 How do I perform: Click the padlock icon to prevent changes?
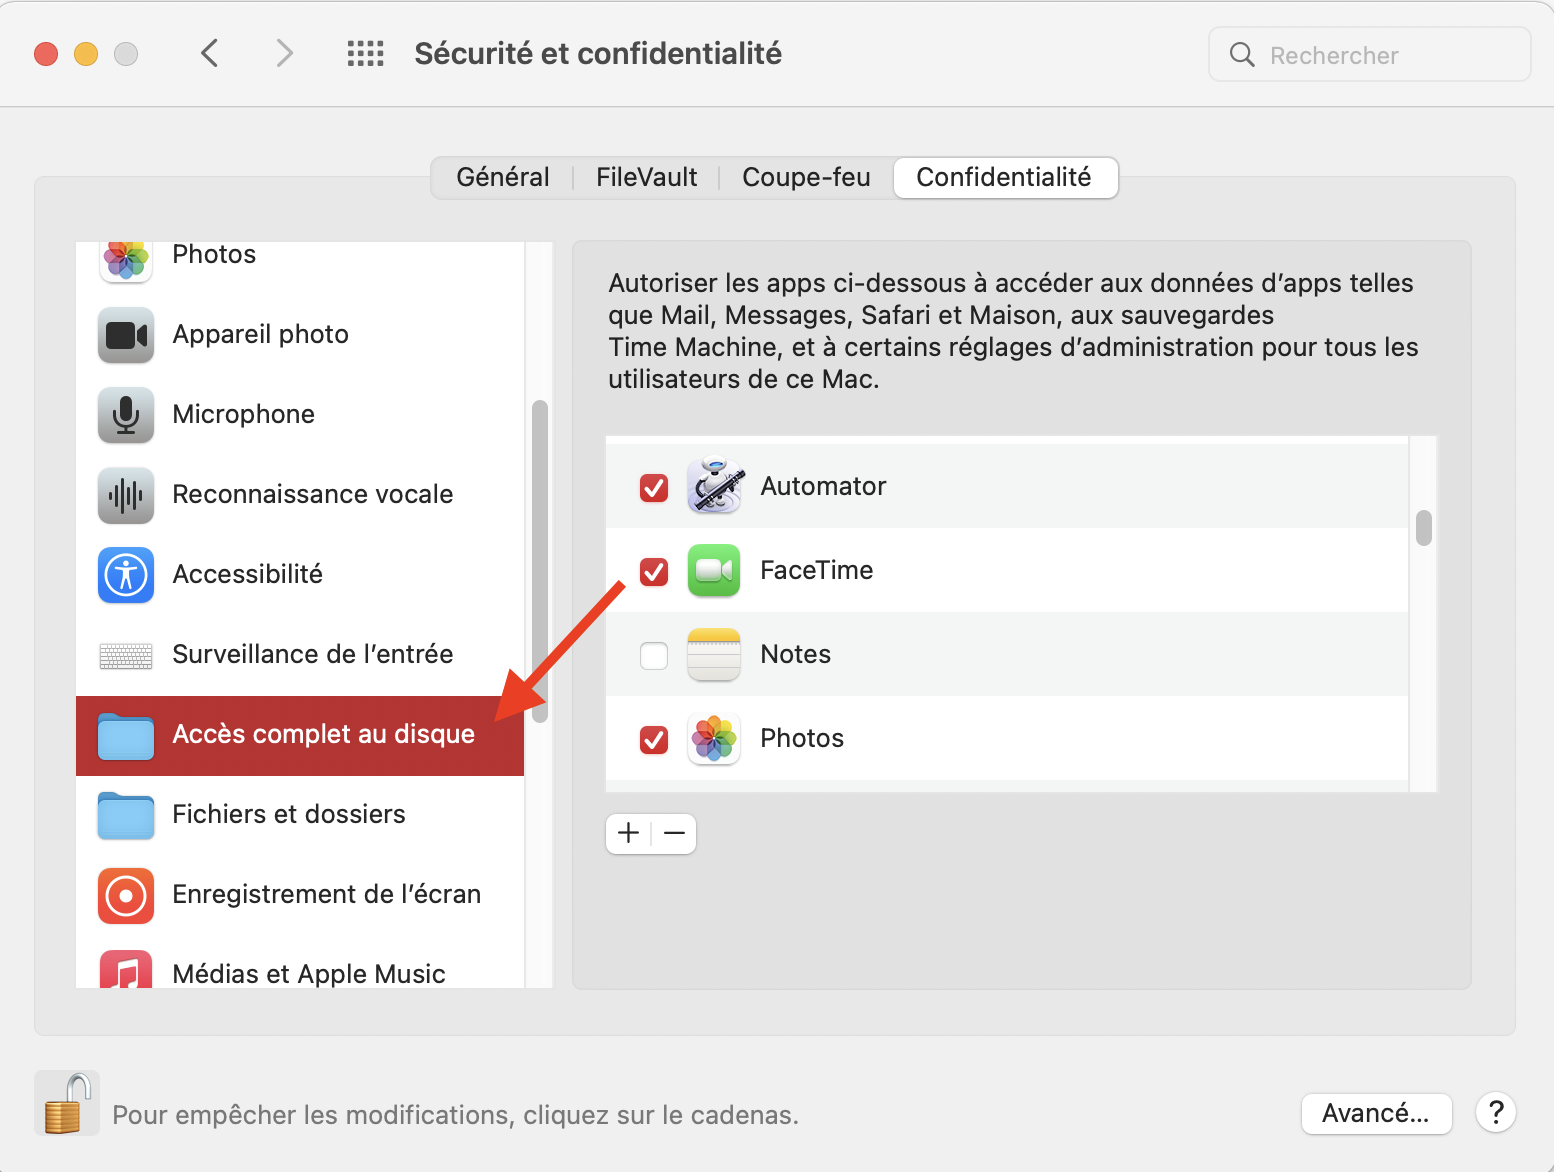[x=66, y=1104]
